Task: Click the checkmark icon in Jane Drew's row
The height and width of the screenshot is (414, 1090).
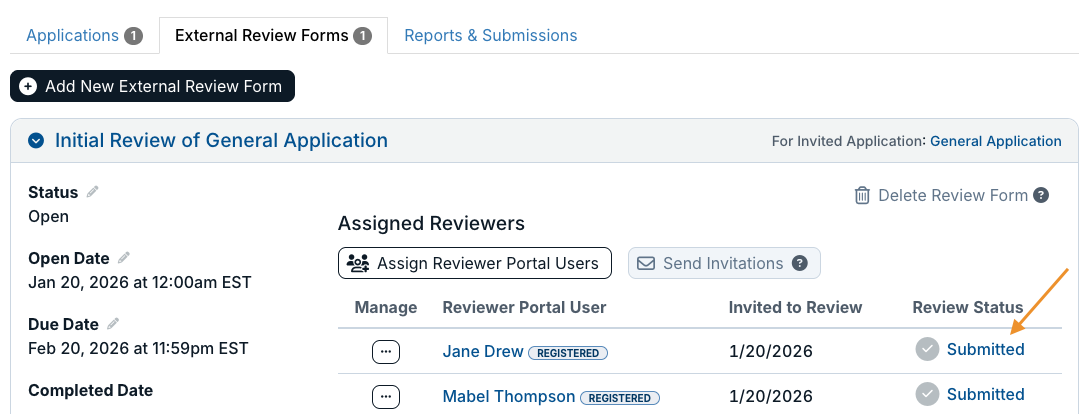Action: point(927,349)
